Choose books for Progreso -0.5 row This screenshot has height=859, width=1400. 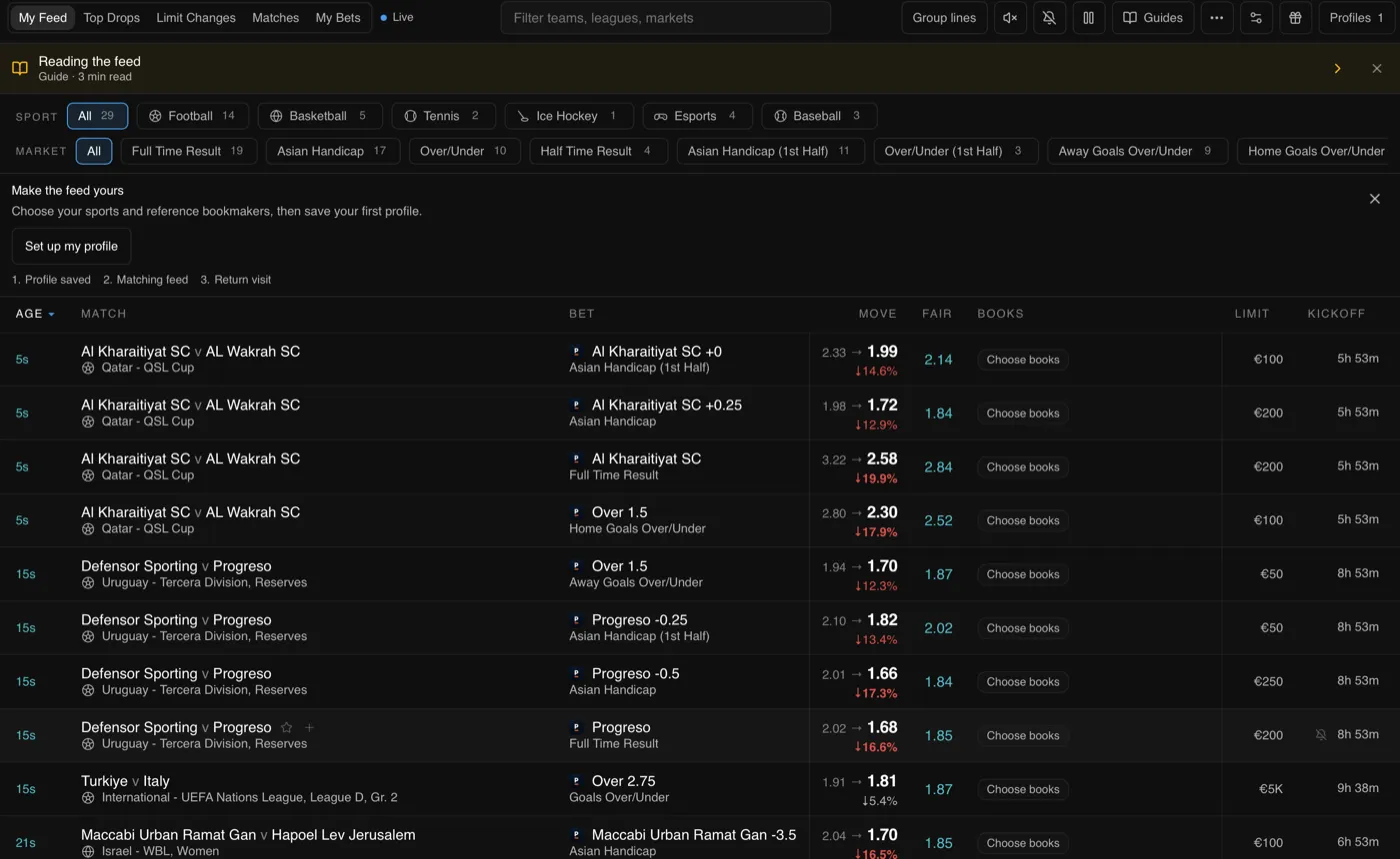point(1022,682)
